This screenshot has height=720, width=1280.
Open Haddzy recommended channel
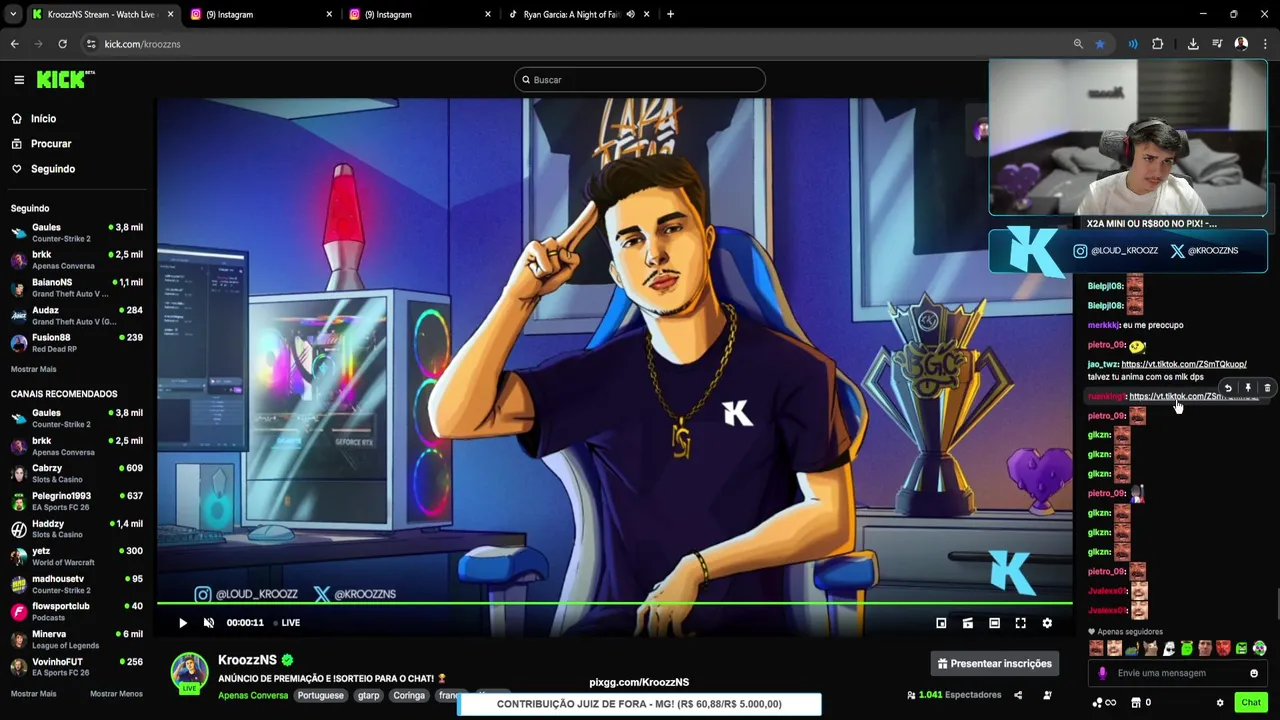coord(77,529)
